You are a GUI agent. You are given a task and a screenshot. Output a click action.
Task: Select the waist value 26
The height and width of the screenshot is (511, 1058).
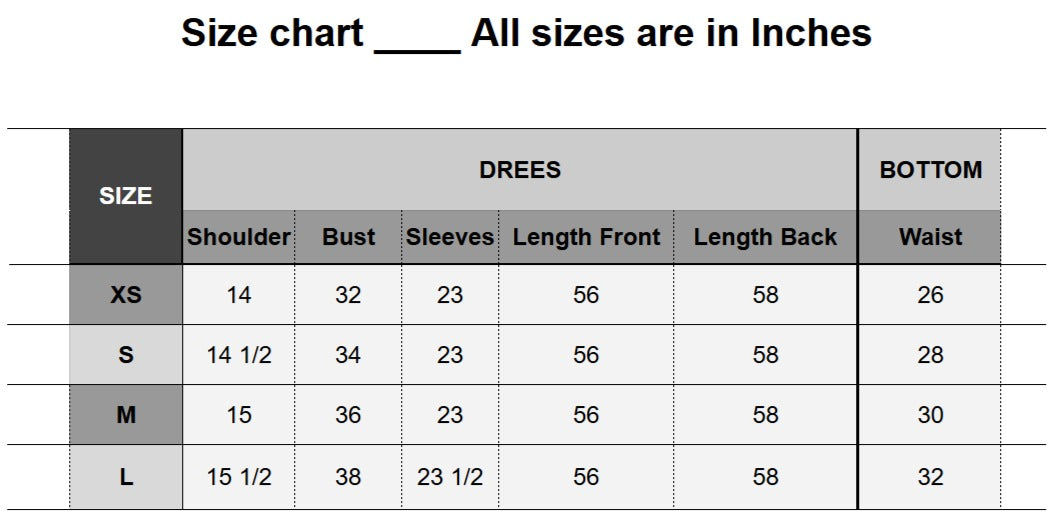click(930, 295)
